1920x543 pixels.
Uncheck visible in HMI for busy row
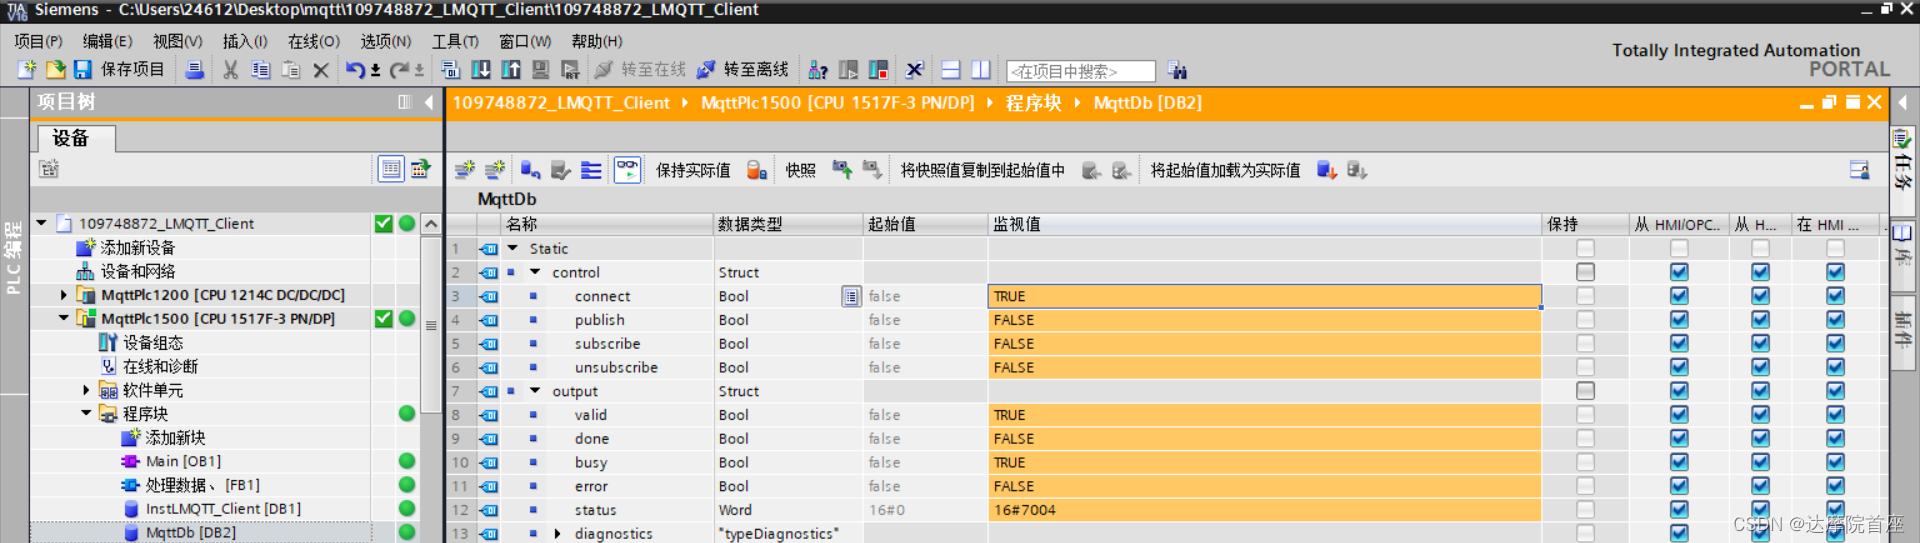click(1835, 462)
